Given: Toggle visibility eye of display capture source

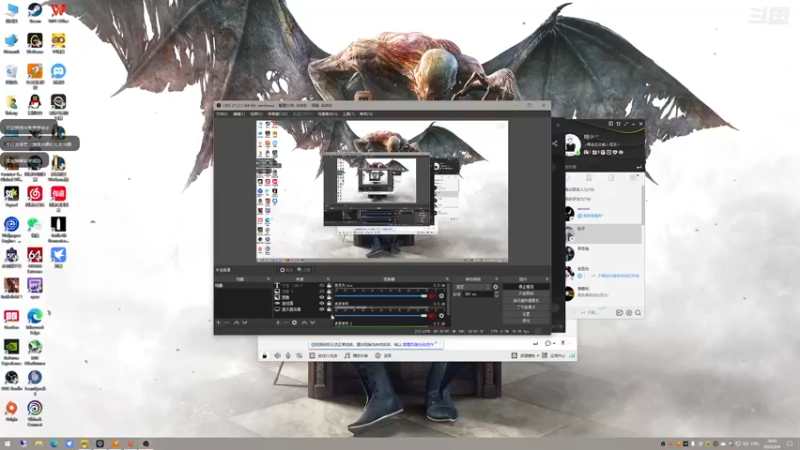Looking at the screenshot, I should (321, 309).
